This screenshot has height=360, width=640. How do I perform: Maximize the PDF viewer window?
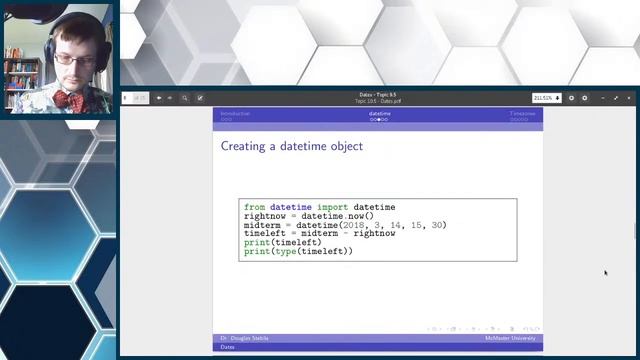coord(616,98)
